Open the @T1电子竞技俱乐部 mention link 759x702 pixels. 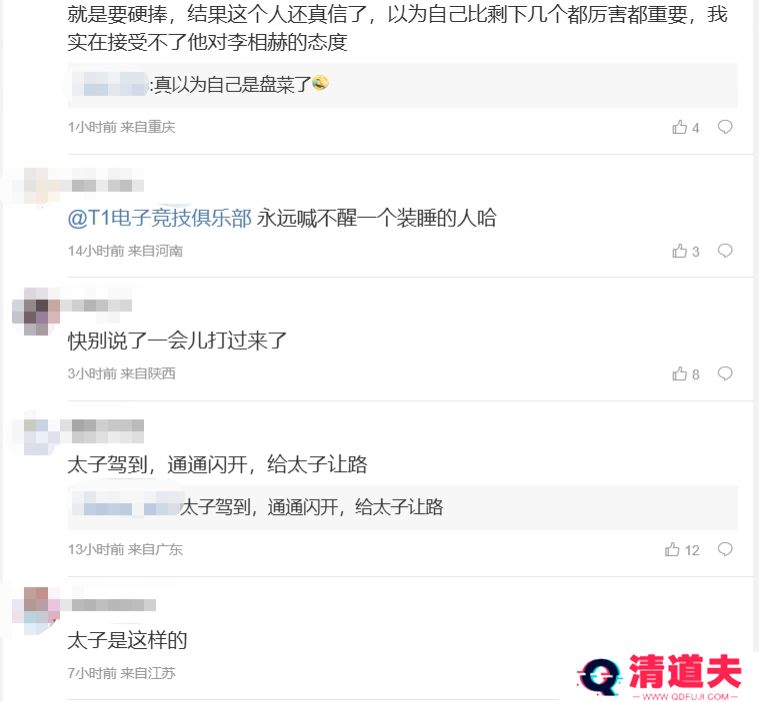(159, 218)
